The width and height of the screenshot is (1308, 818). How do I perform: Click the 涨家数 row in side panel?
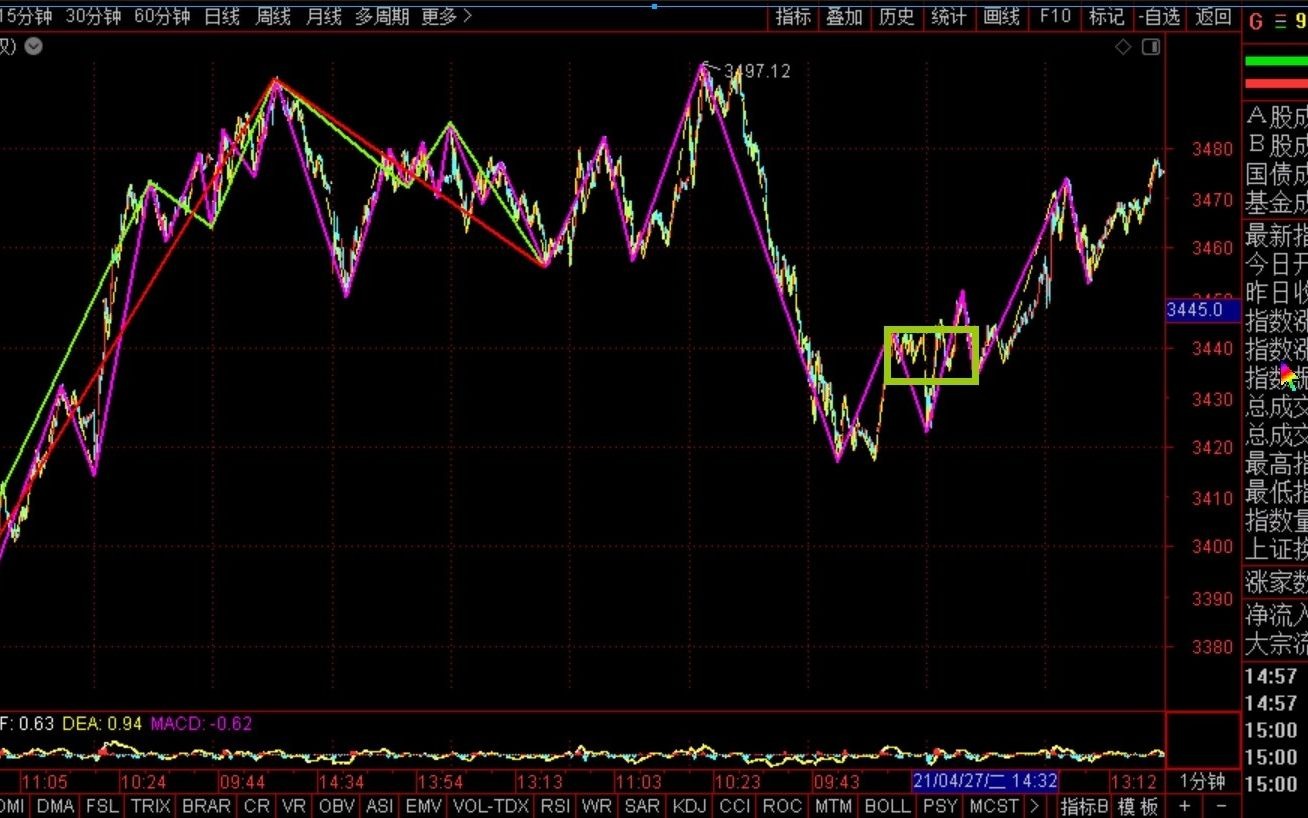pyautogui.click(x=1275, y=582)
